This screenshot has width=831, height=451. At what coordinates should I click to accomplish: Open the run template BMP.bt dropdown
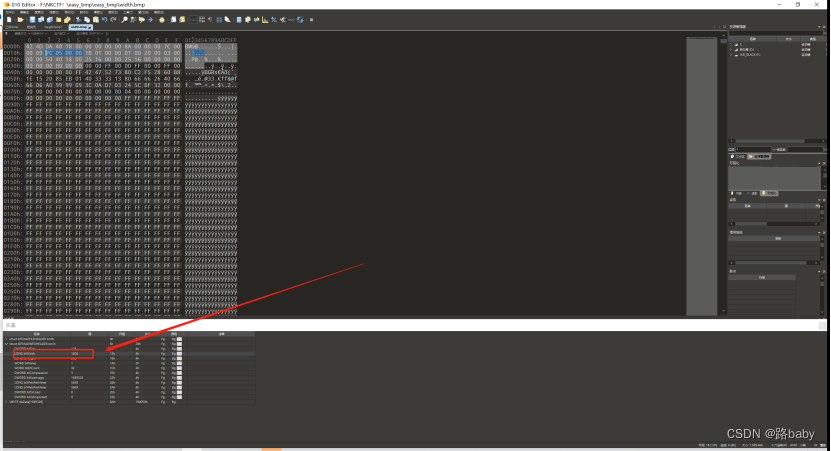click(90, 33)
